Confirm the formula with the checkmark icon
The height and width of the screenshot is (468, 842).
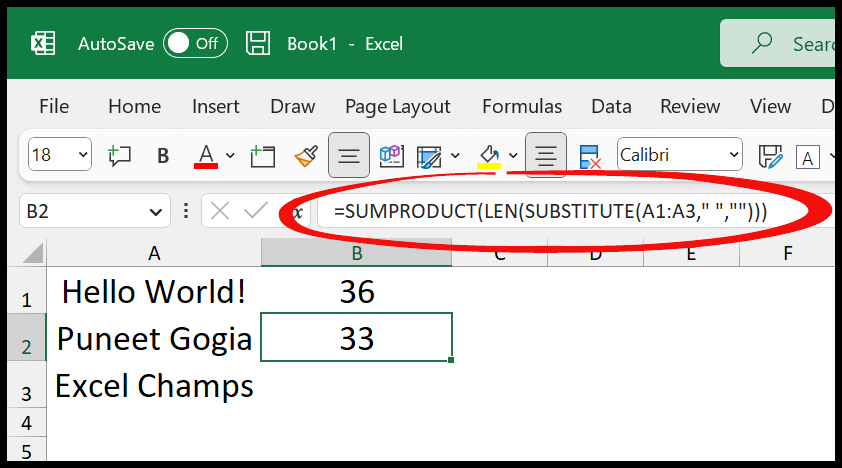click(x=256, y=211)
